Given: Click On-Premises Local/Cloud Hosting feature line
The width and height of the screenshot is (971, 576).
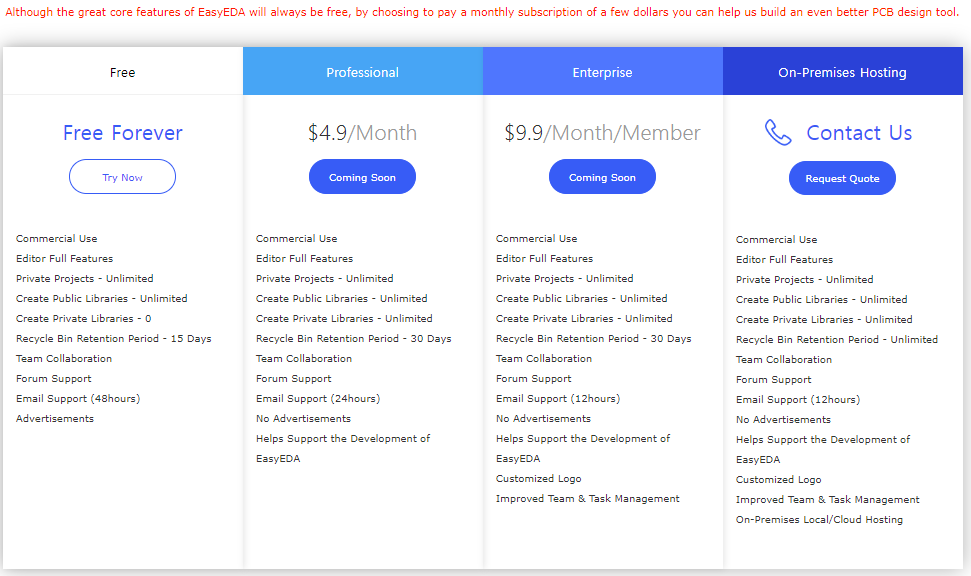Looking at the screenshot, I should [819, 520].
